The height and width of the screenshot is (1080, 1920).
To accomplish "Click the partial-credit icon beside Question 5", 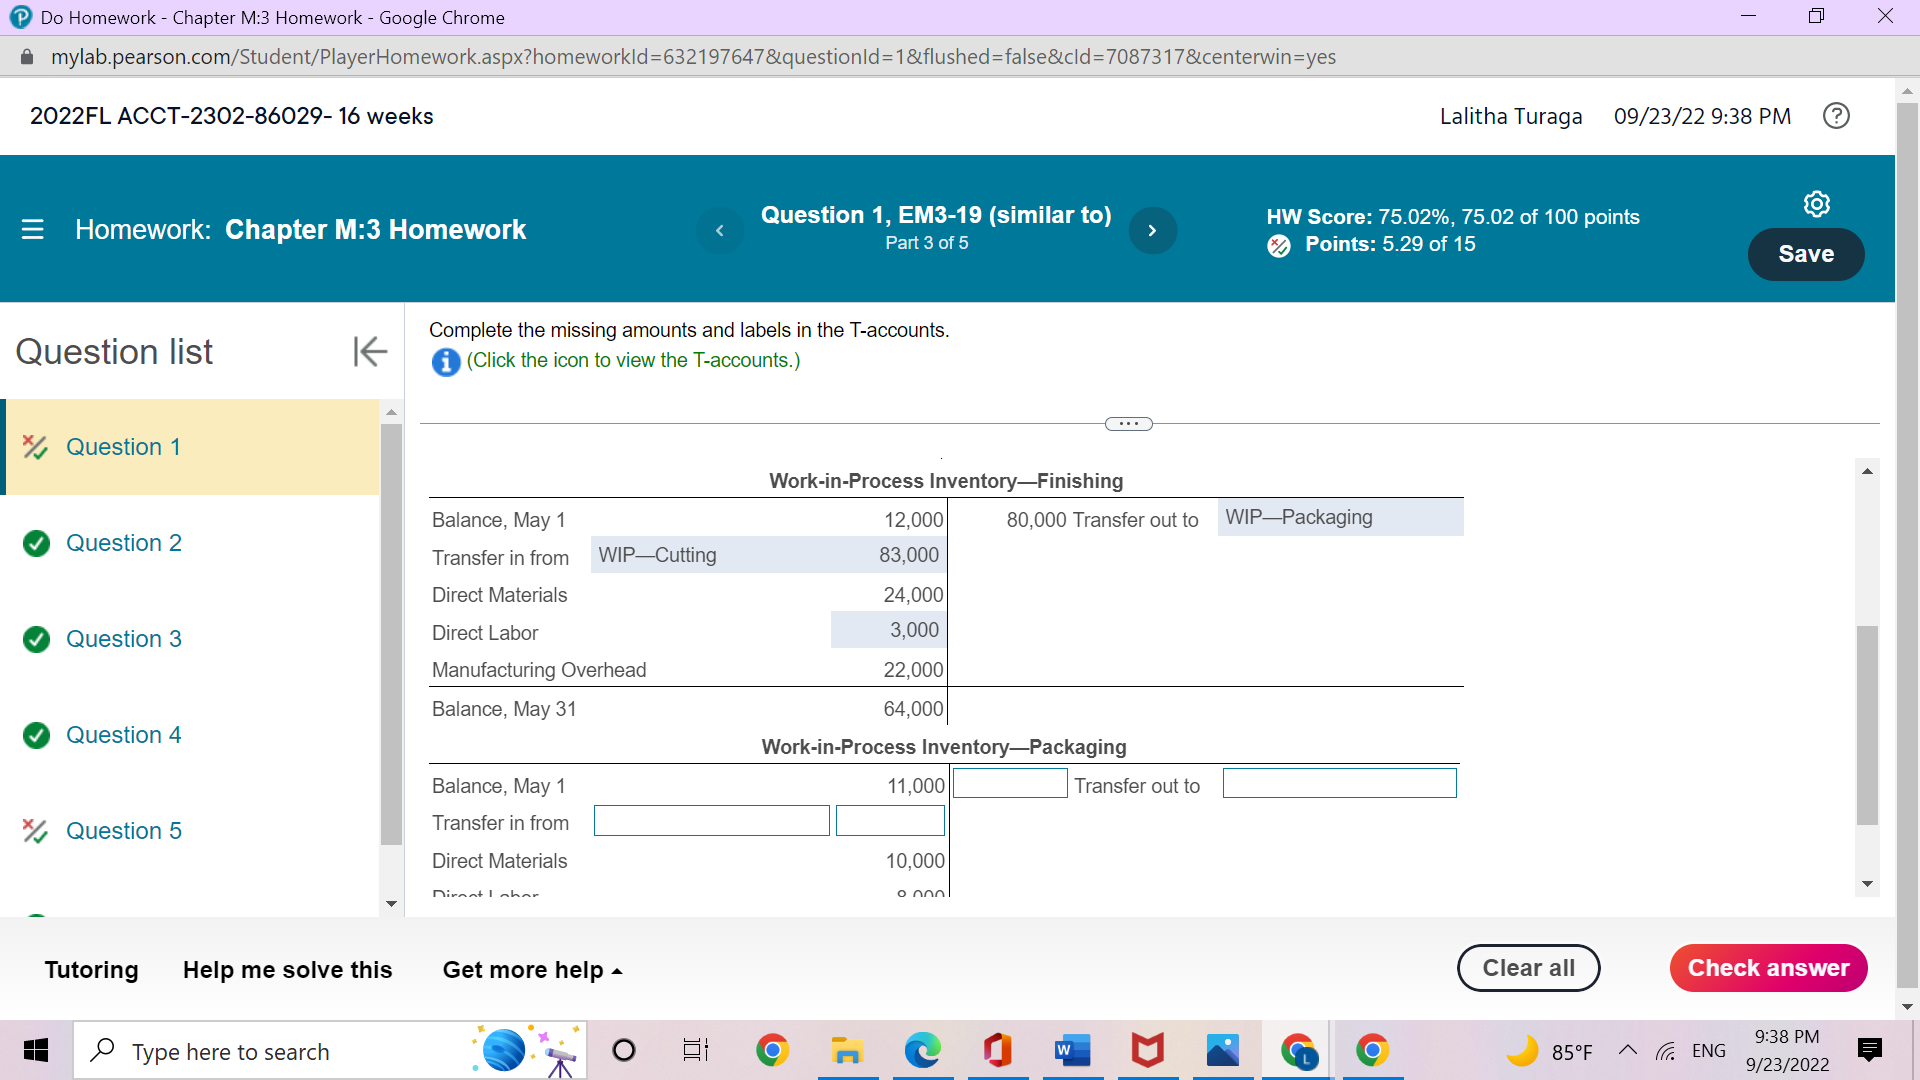I will [36, 831].
